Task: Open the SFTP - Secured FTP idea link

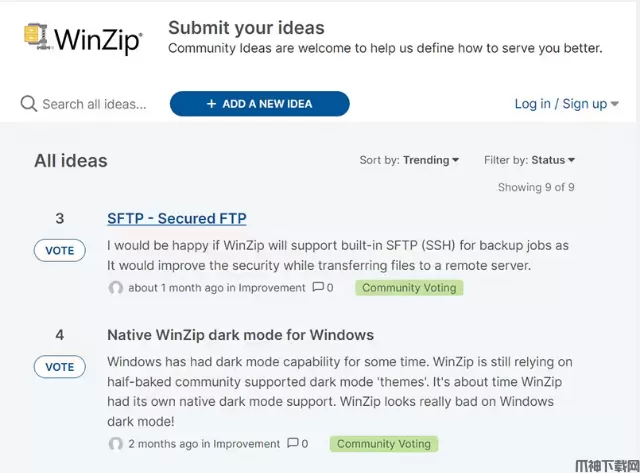Action: coord(177,219)
